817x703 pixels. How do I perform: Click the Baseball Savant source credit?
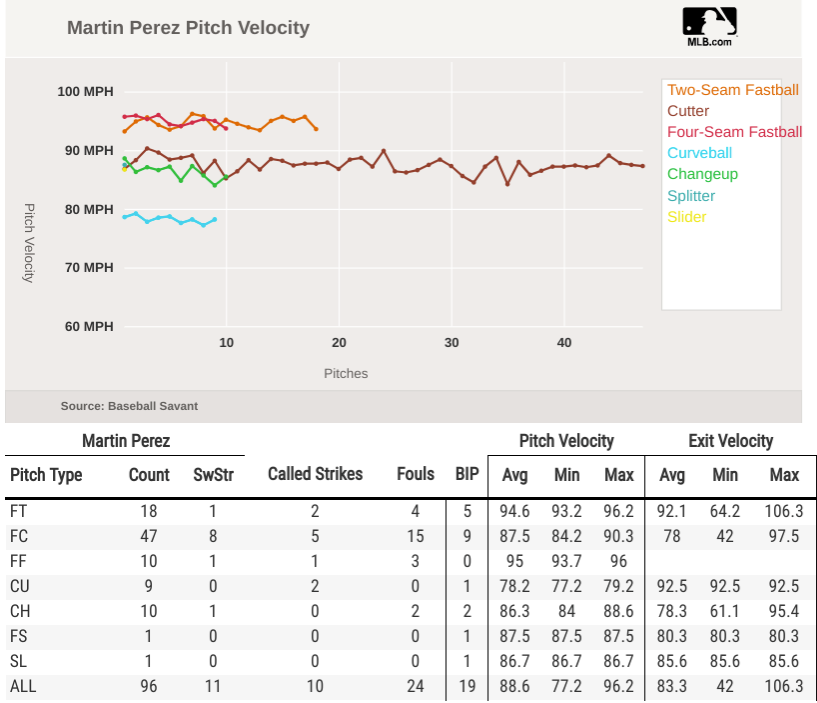(x=129, y=406)
